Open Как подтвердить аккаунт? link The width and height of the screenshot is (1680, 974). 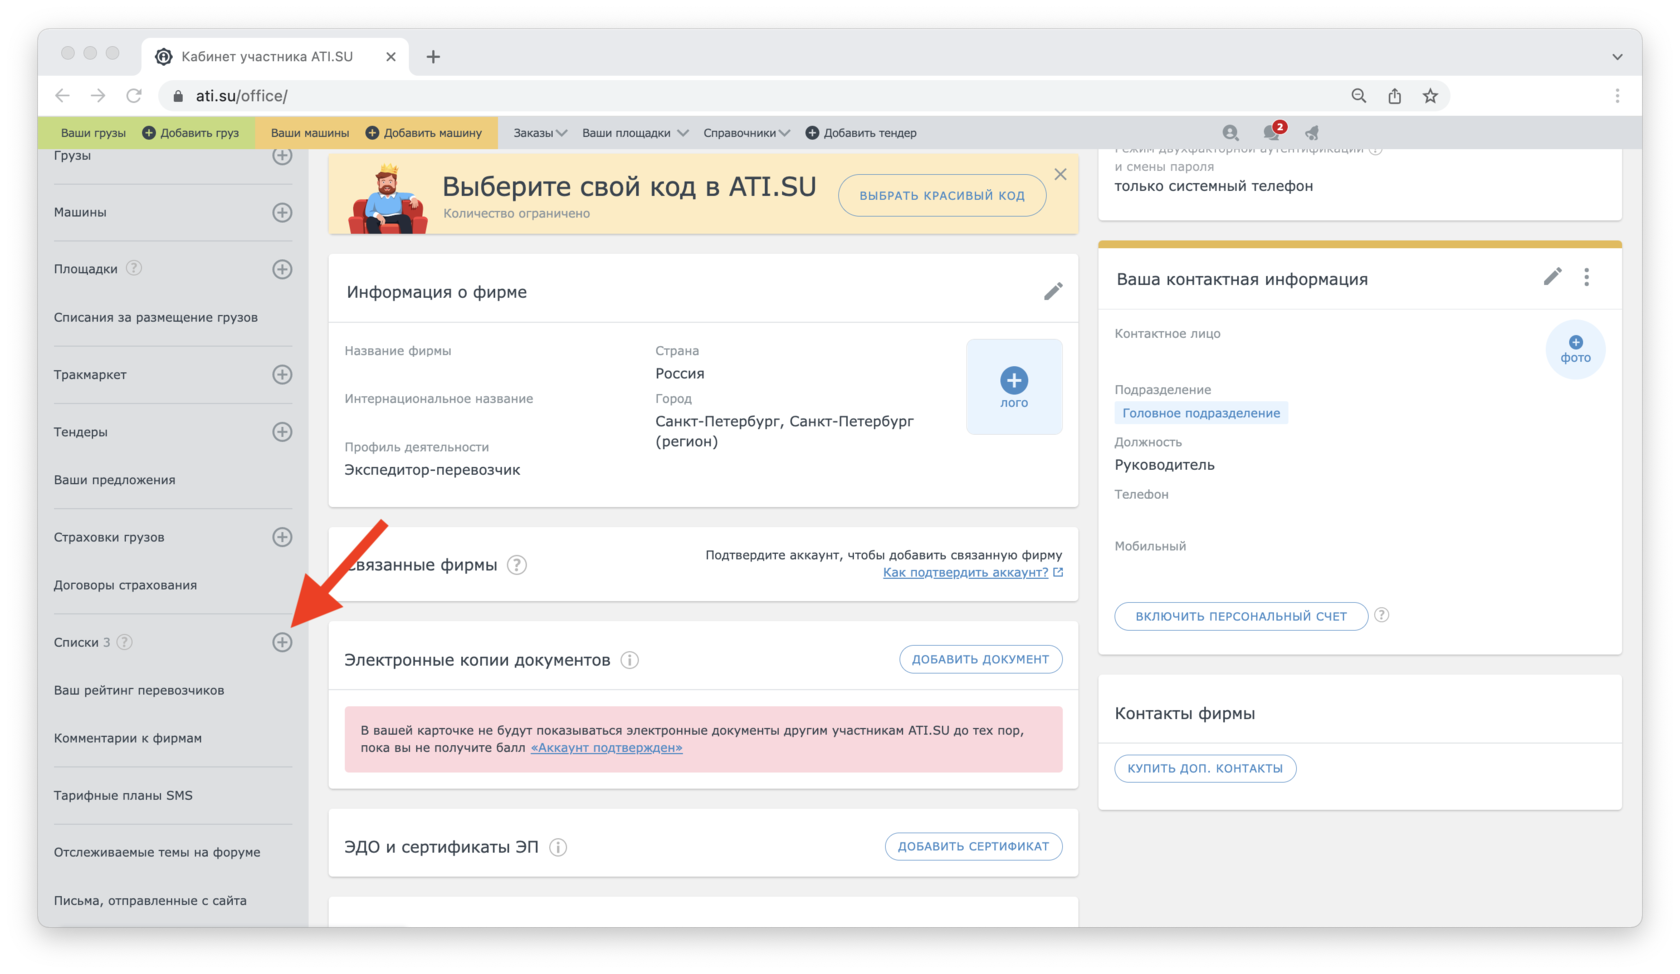click(x=966, y=572)
